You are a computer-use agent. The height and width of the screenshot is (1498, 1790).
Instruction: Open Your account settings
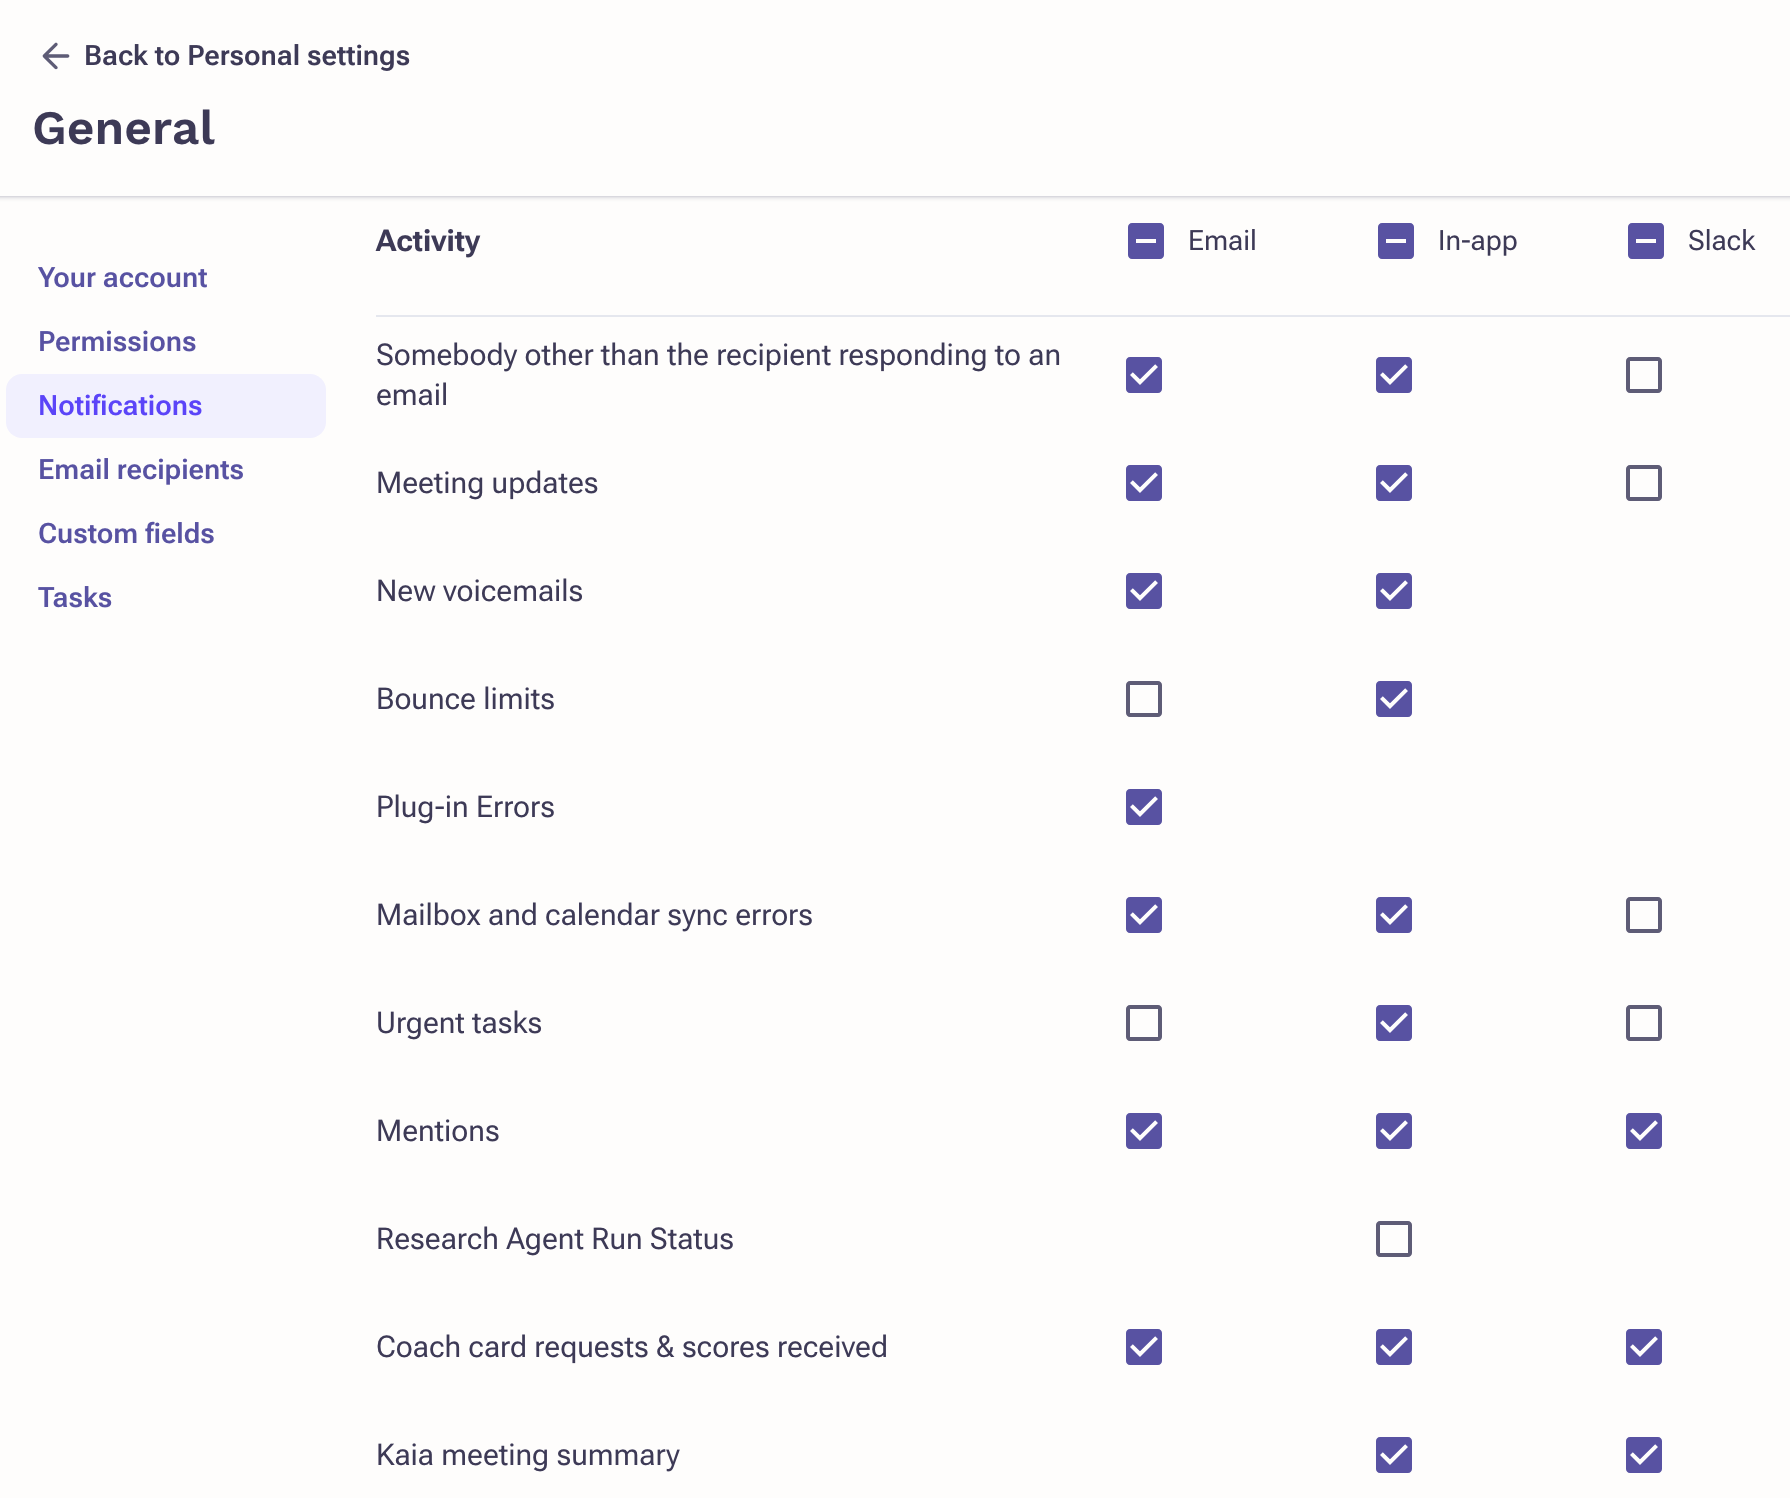coord(122,278)
